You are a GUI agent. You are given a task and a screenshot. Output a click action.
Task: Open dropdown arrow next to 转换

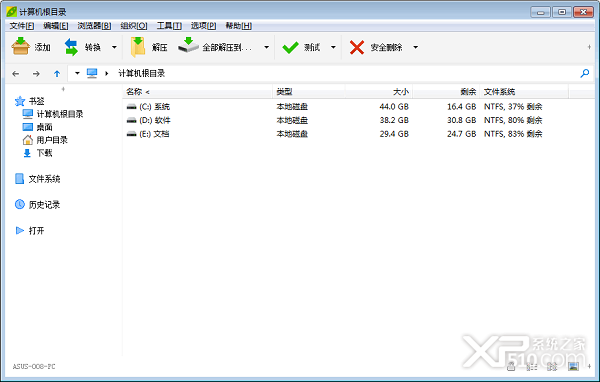coord(114,47)
